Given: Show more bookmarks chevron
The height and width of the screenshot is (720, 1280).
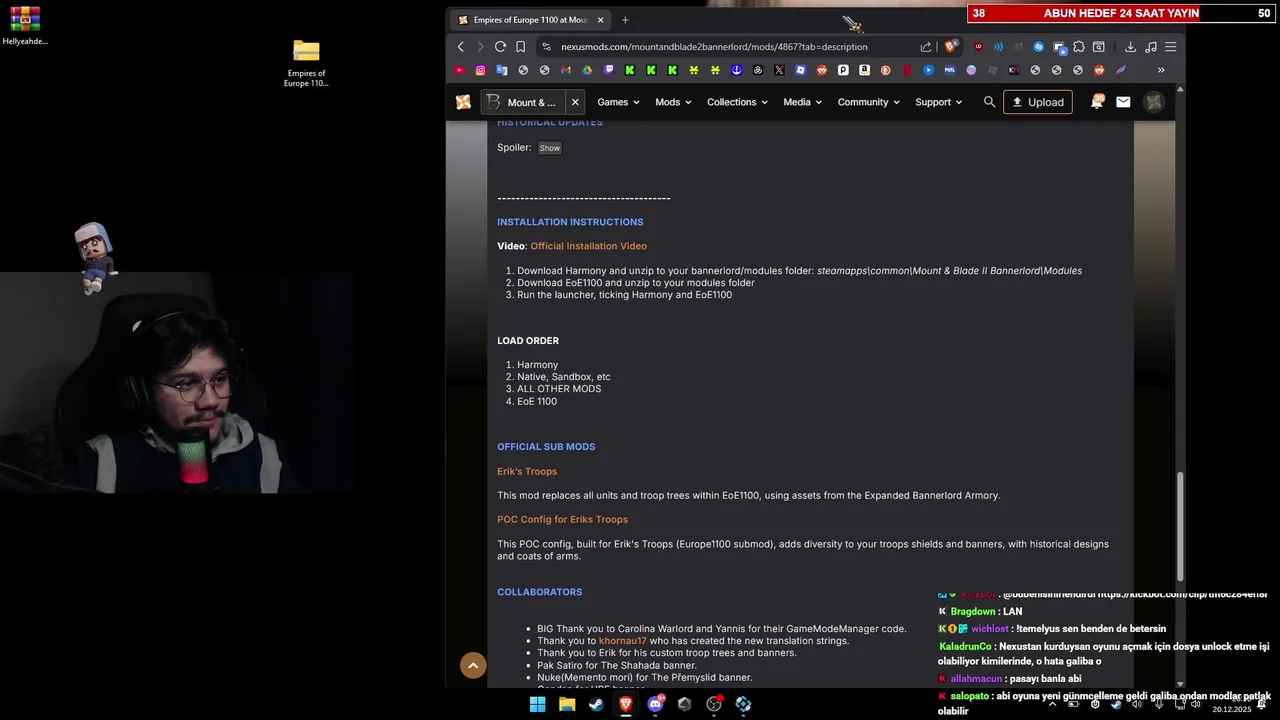Looking at the screenshot, I should point(1161,70).
